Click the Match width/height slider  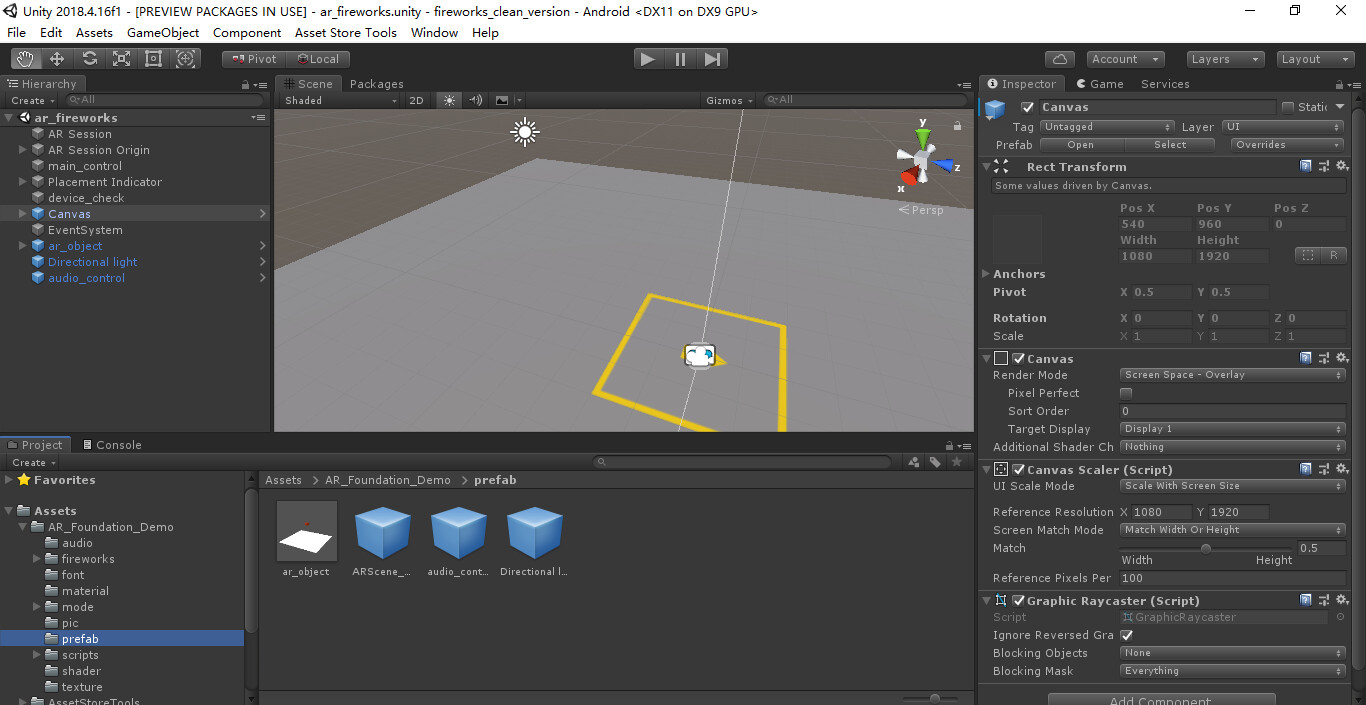[x=1206, y=548]
